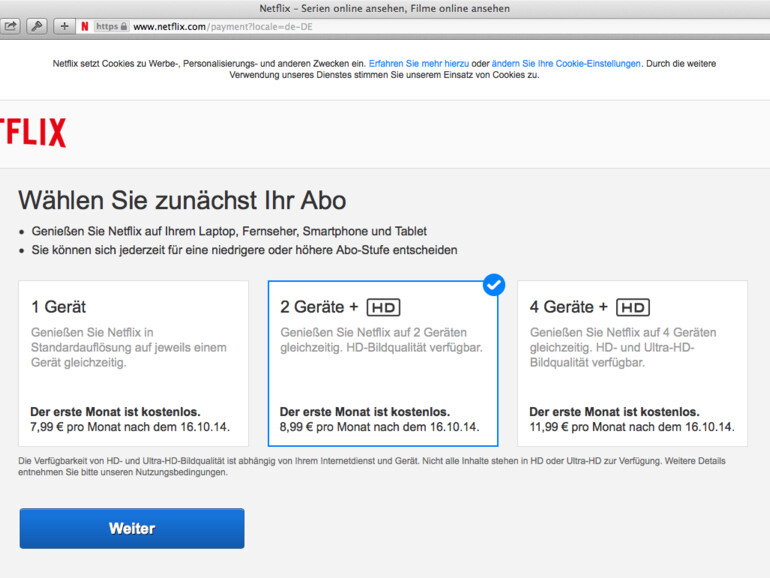The height and width of the screenshot is (578, 770).
Task: Open 'ändern Sie Ihre Cookie-Einstellungen' link
Action: (566, 63)
